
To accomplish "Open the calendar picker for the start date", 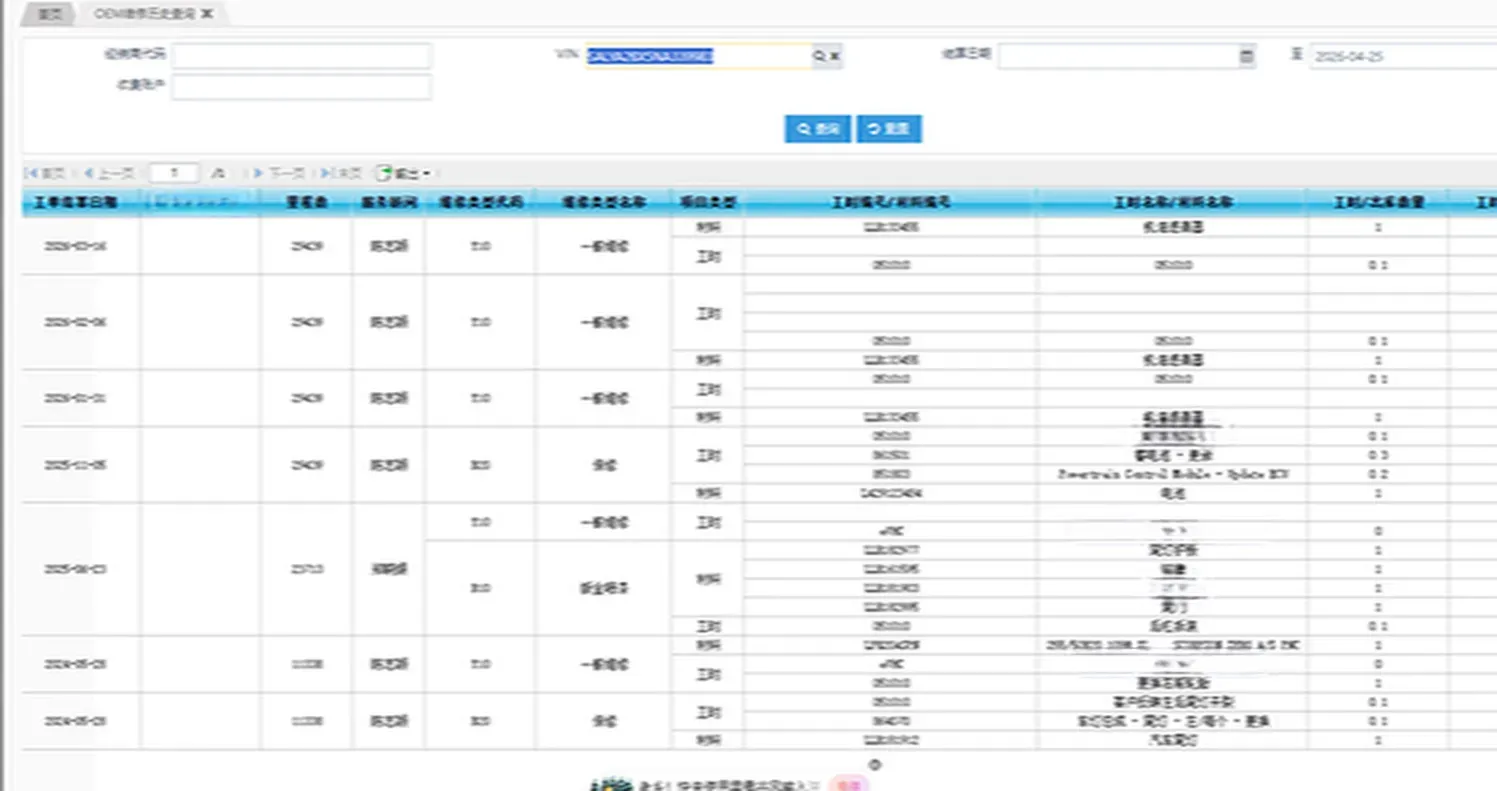I will tap(1246, 56).
